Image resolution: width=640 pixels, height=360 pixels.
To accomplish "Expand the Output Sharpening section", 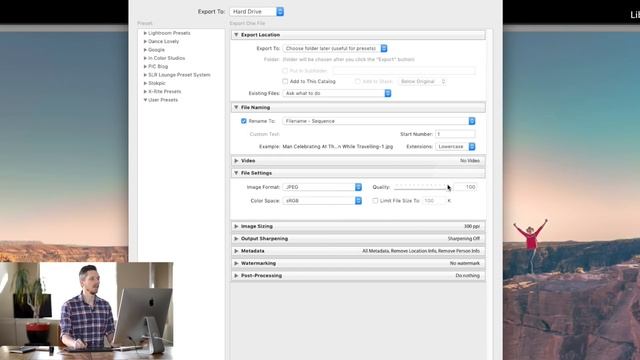I will [236, 239].
